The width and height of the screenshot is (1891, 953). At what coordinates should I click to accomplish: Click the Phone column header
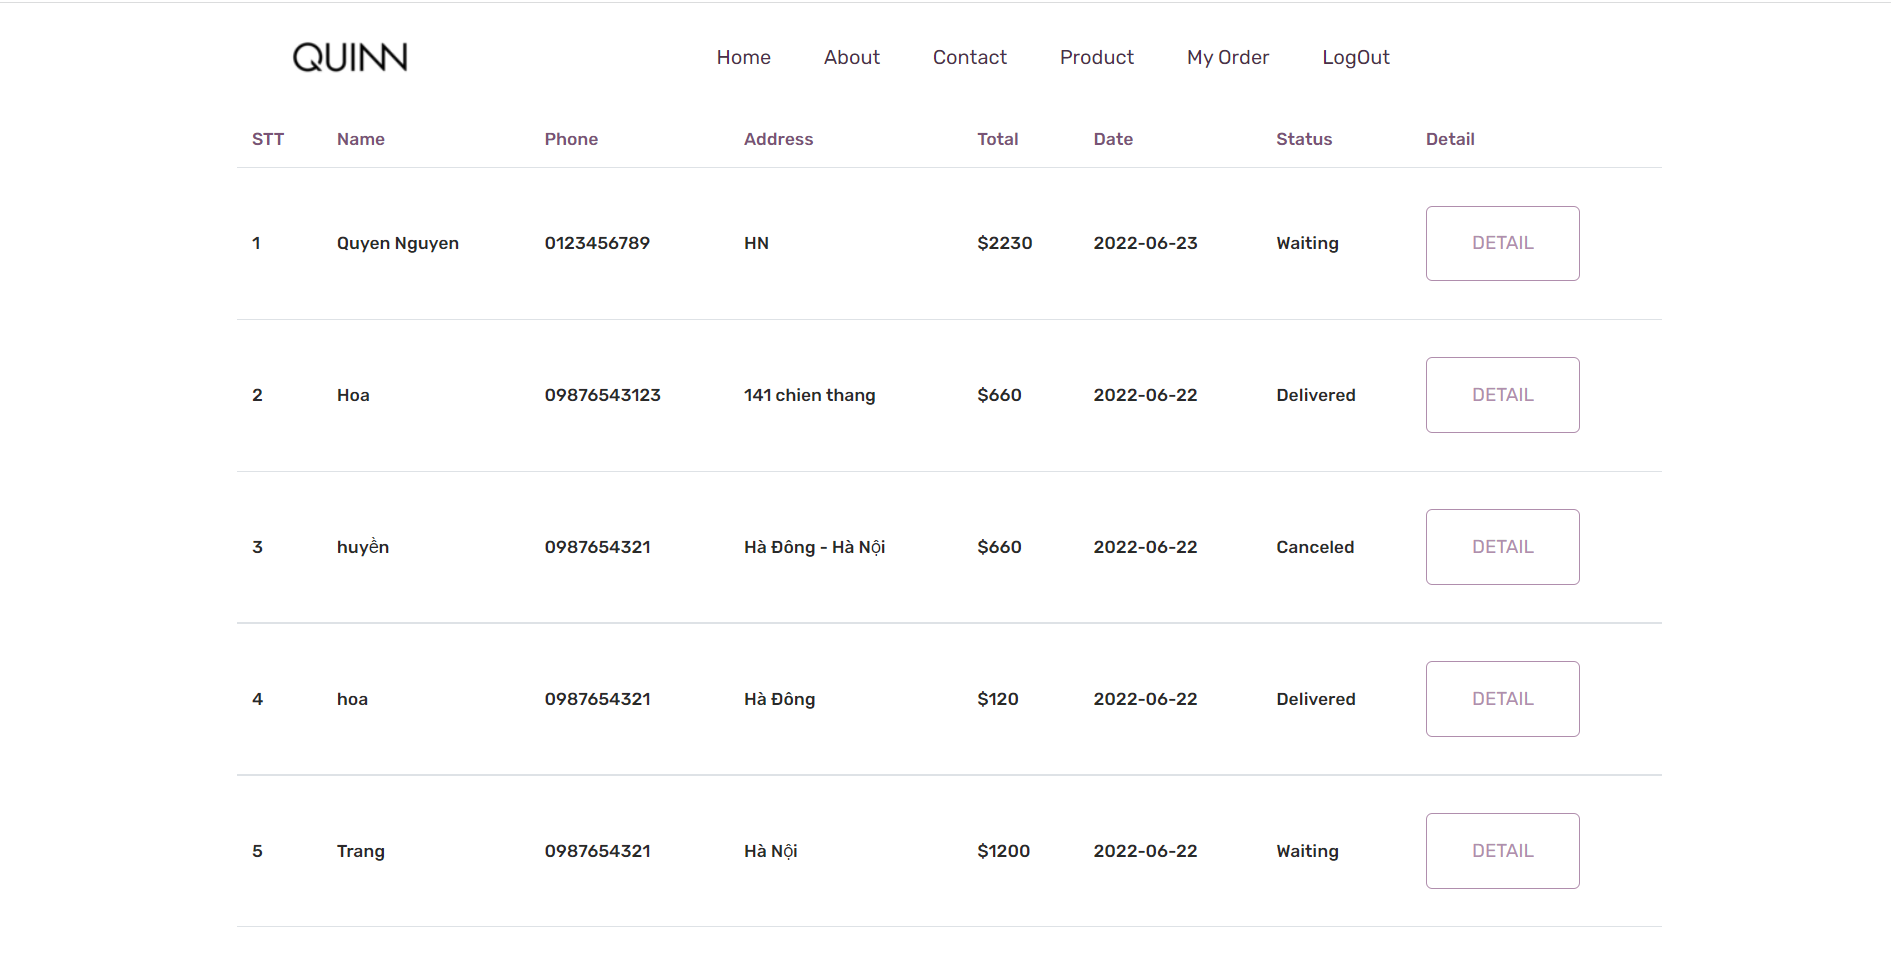coord(571,139)
